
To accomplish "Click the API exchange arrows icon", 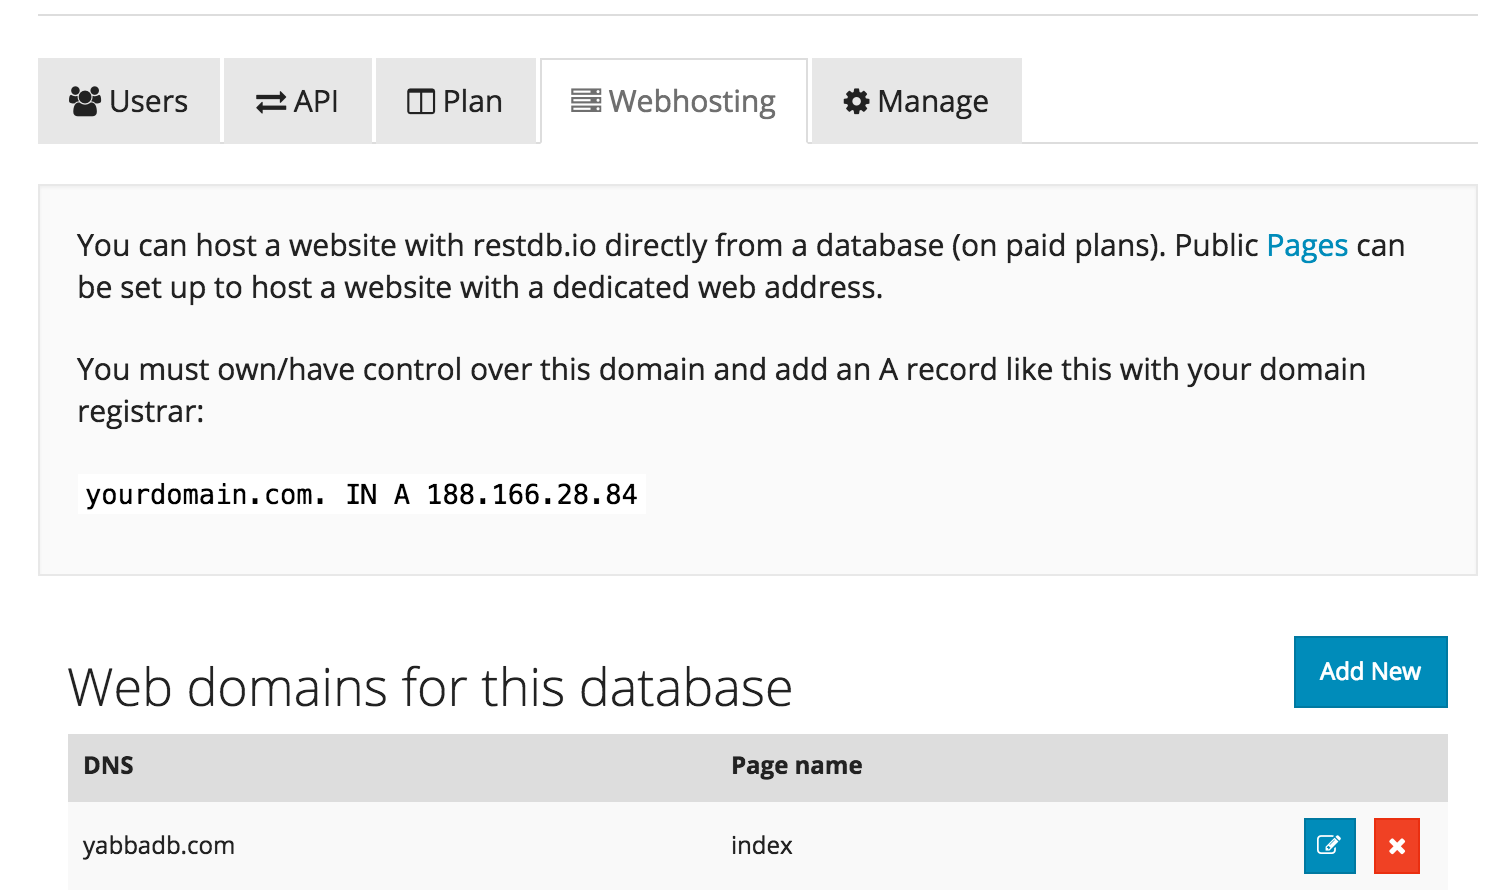I will 271,102.
